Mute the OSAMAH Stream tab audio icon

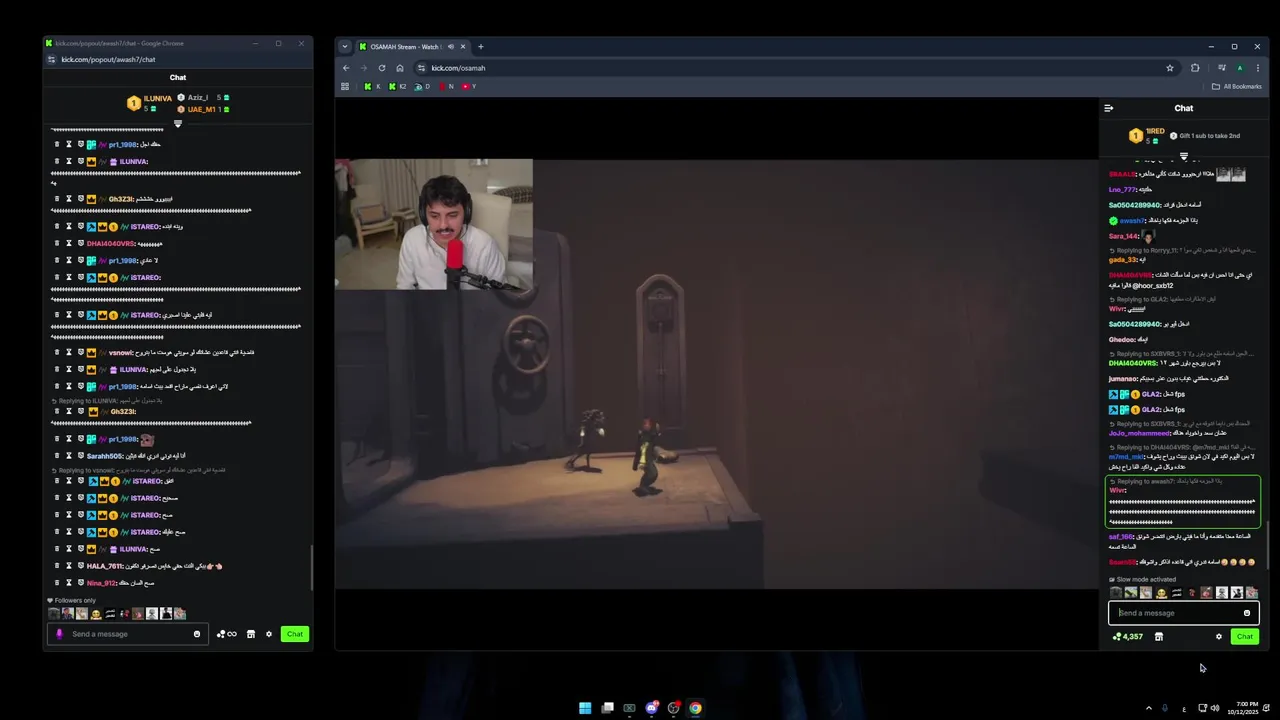pos(451,47)
